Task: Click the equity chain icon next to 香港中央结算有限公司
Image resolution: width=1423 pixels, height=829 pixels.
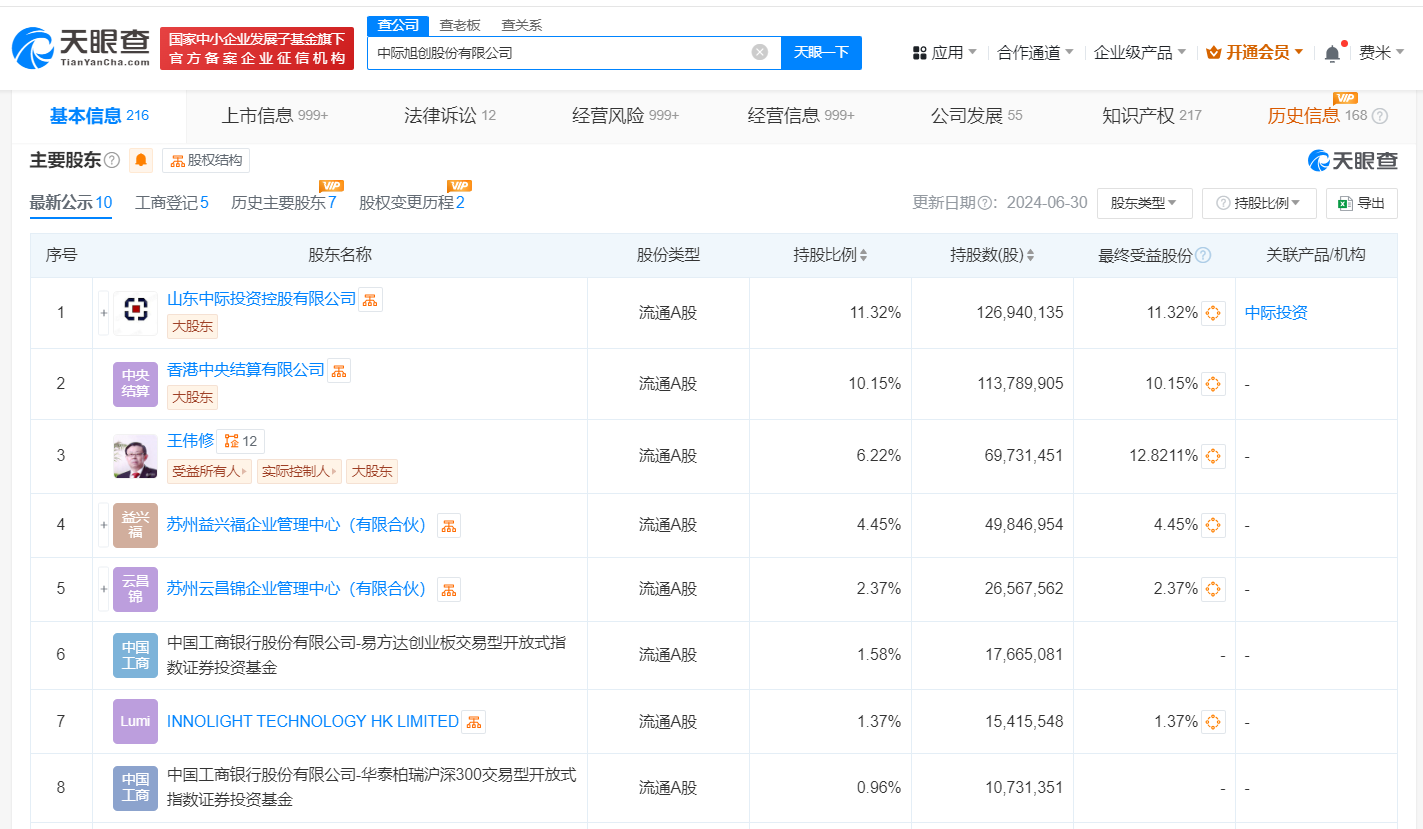Action: (x=338, y=369)
